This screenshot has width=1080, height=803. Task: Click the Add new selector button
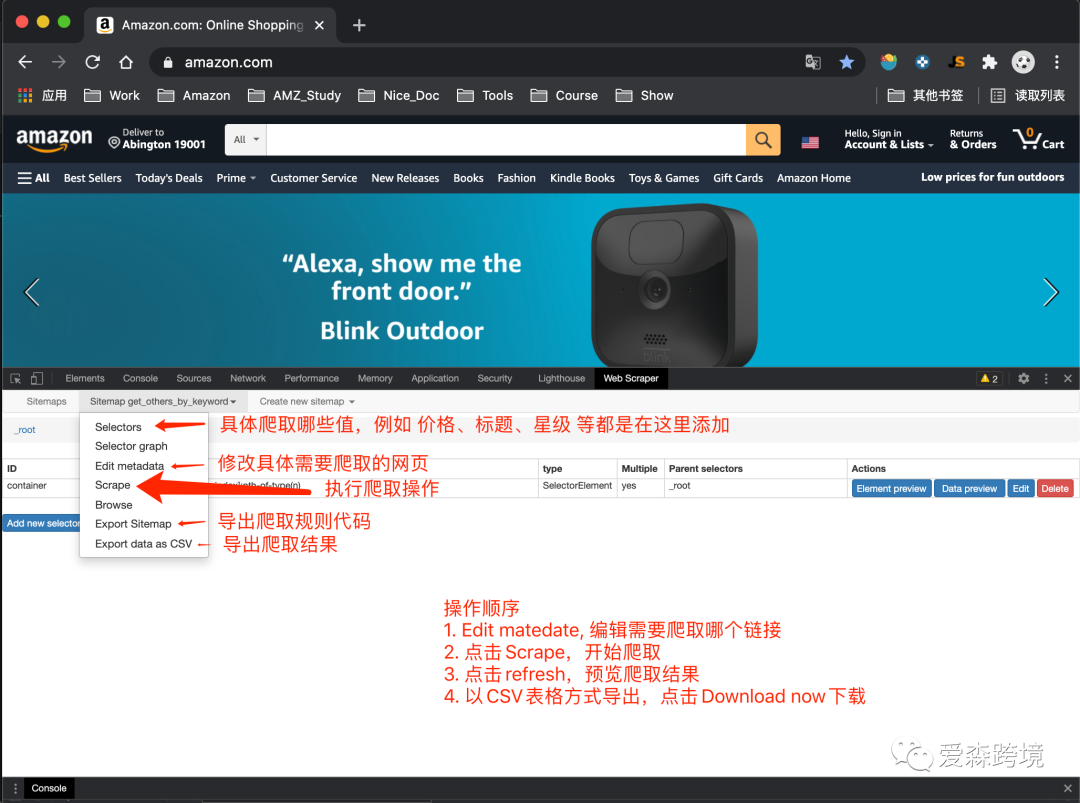[x=39, y=522]
